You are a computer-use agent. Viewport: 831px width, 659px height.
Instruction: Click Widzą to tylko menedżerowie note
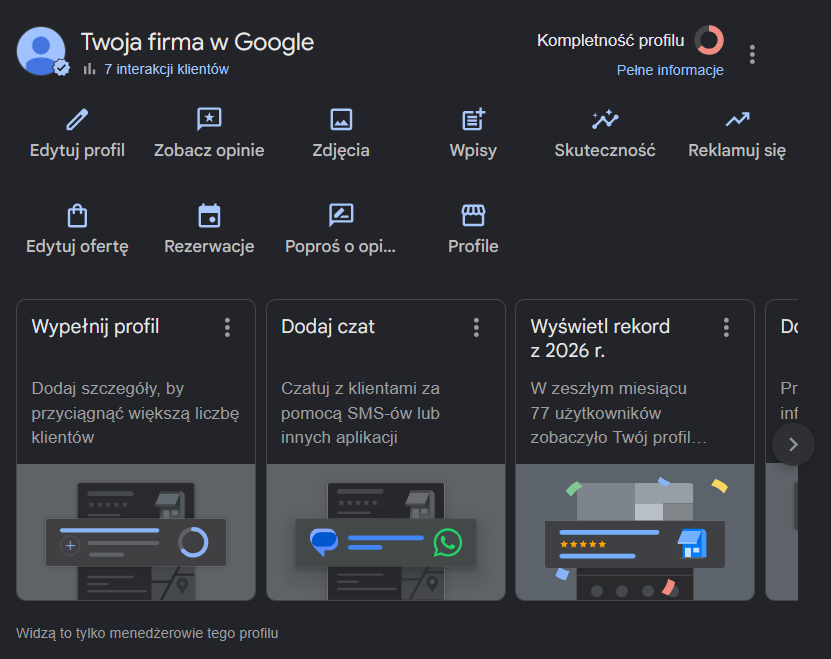point(147,633)
